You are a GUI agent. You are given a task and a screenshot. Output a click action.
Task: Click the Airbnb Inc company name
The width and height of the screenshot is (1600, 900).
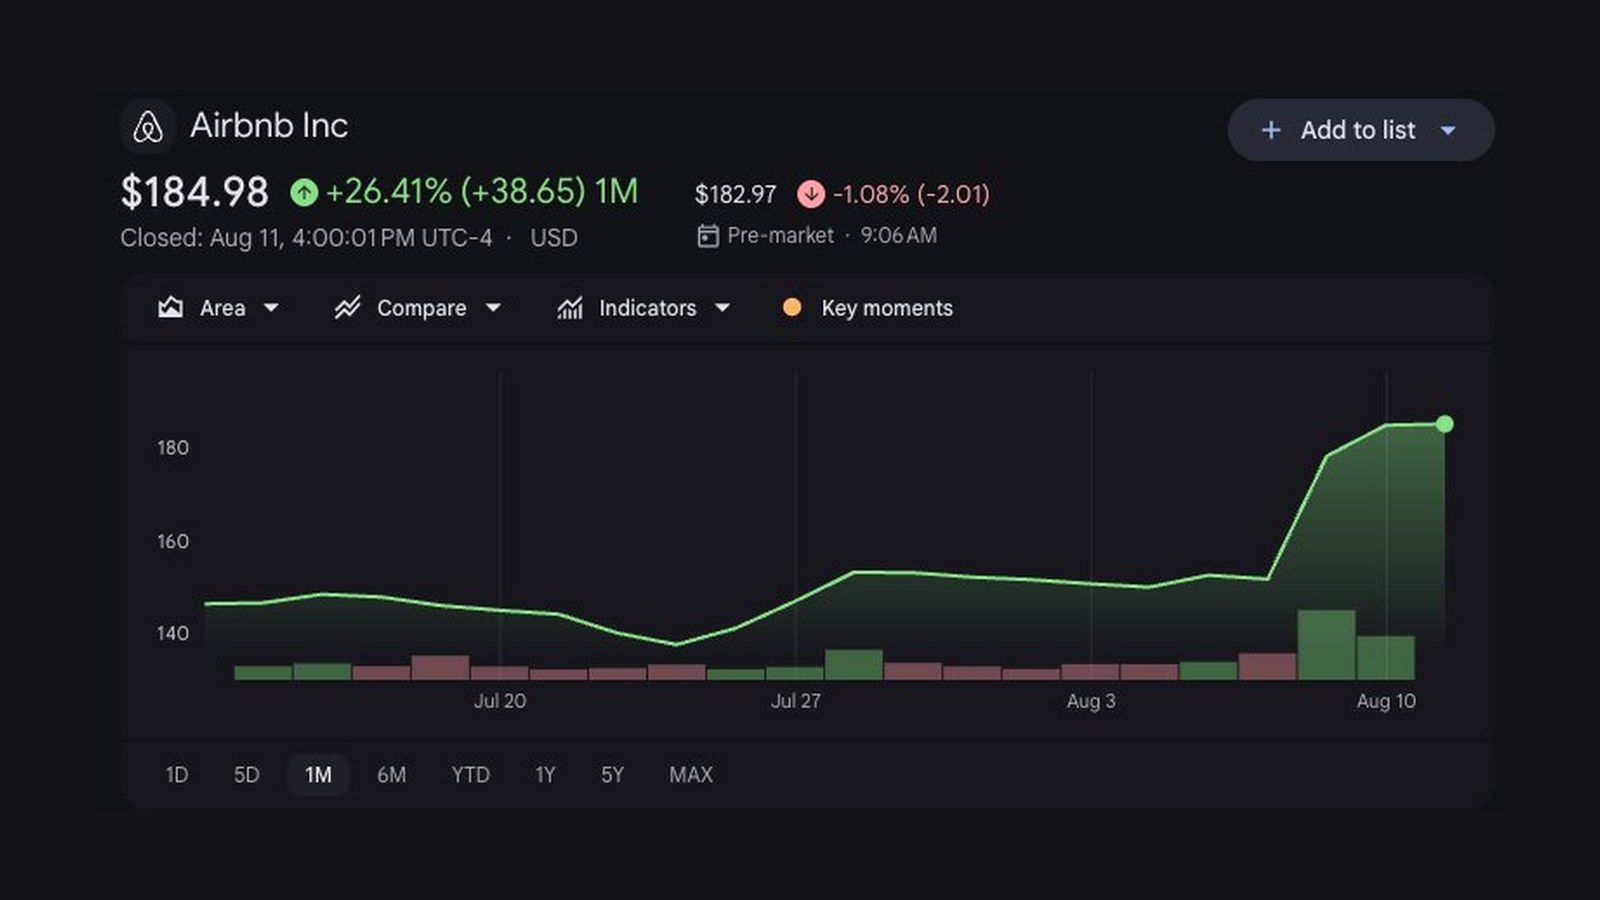point(269,126)
